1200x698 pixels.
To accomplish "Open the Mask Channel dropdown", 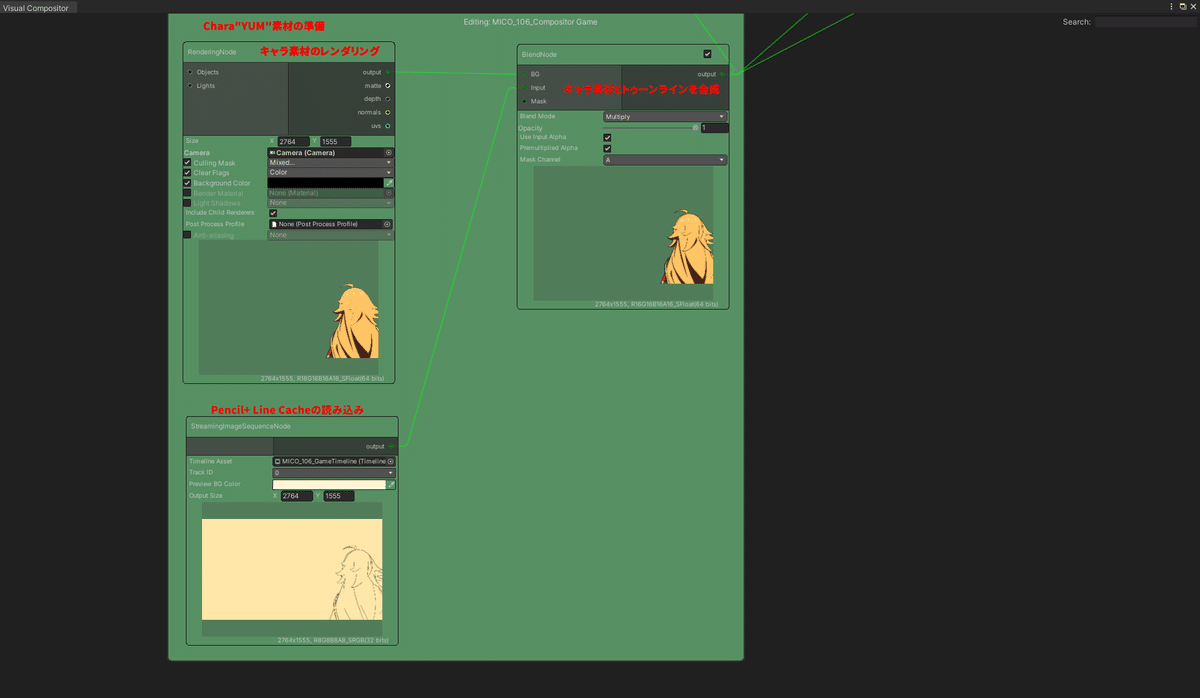I will tap(665, 159).
